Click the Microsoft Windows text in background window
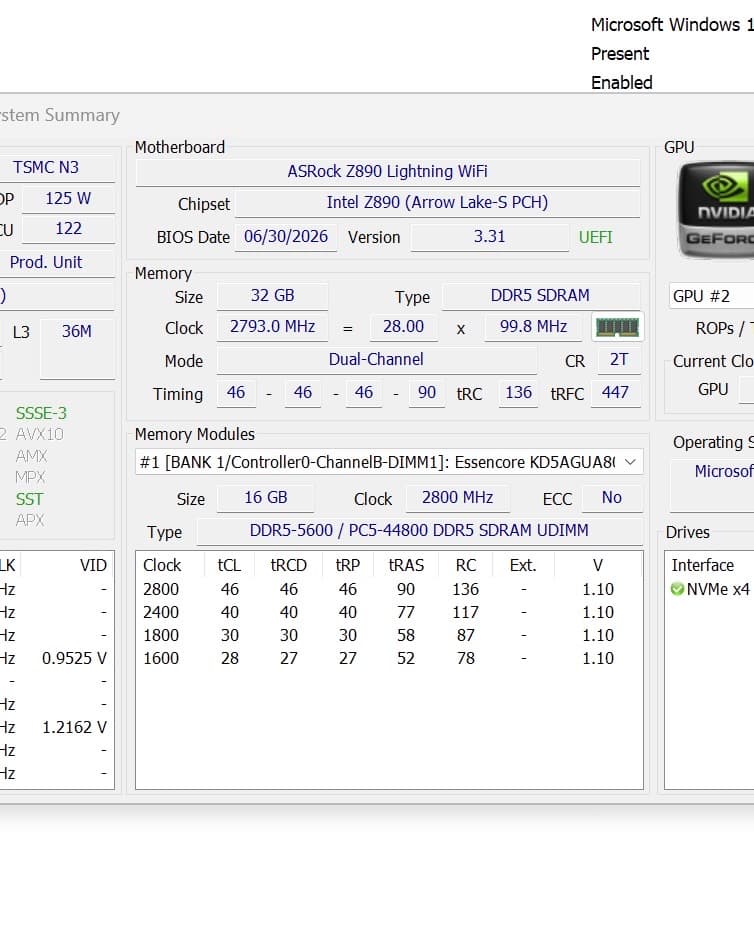754x943 pixels. pos(672,25)
